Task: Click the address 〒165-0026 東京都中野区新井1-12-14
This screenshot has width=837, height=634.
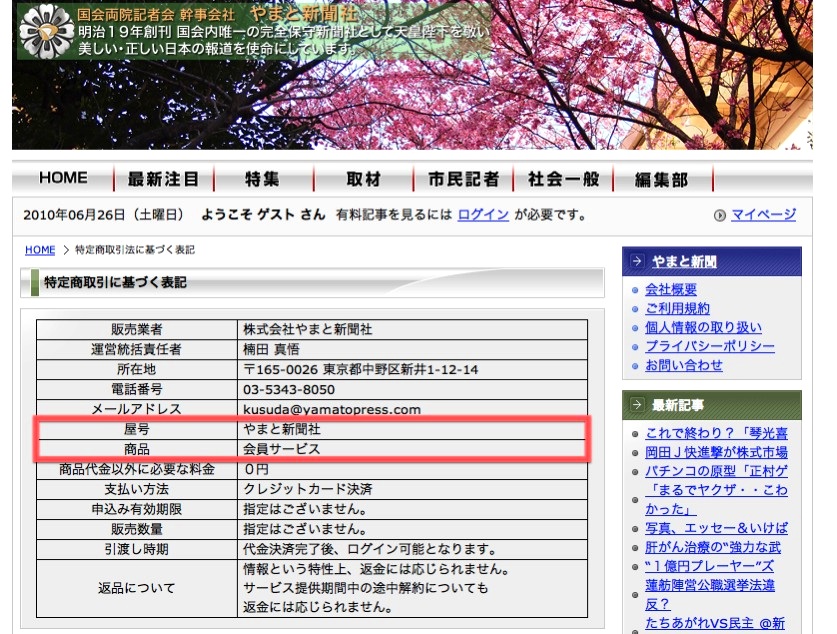Action: (412, 369)
